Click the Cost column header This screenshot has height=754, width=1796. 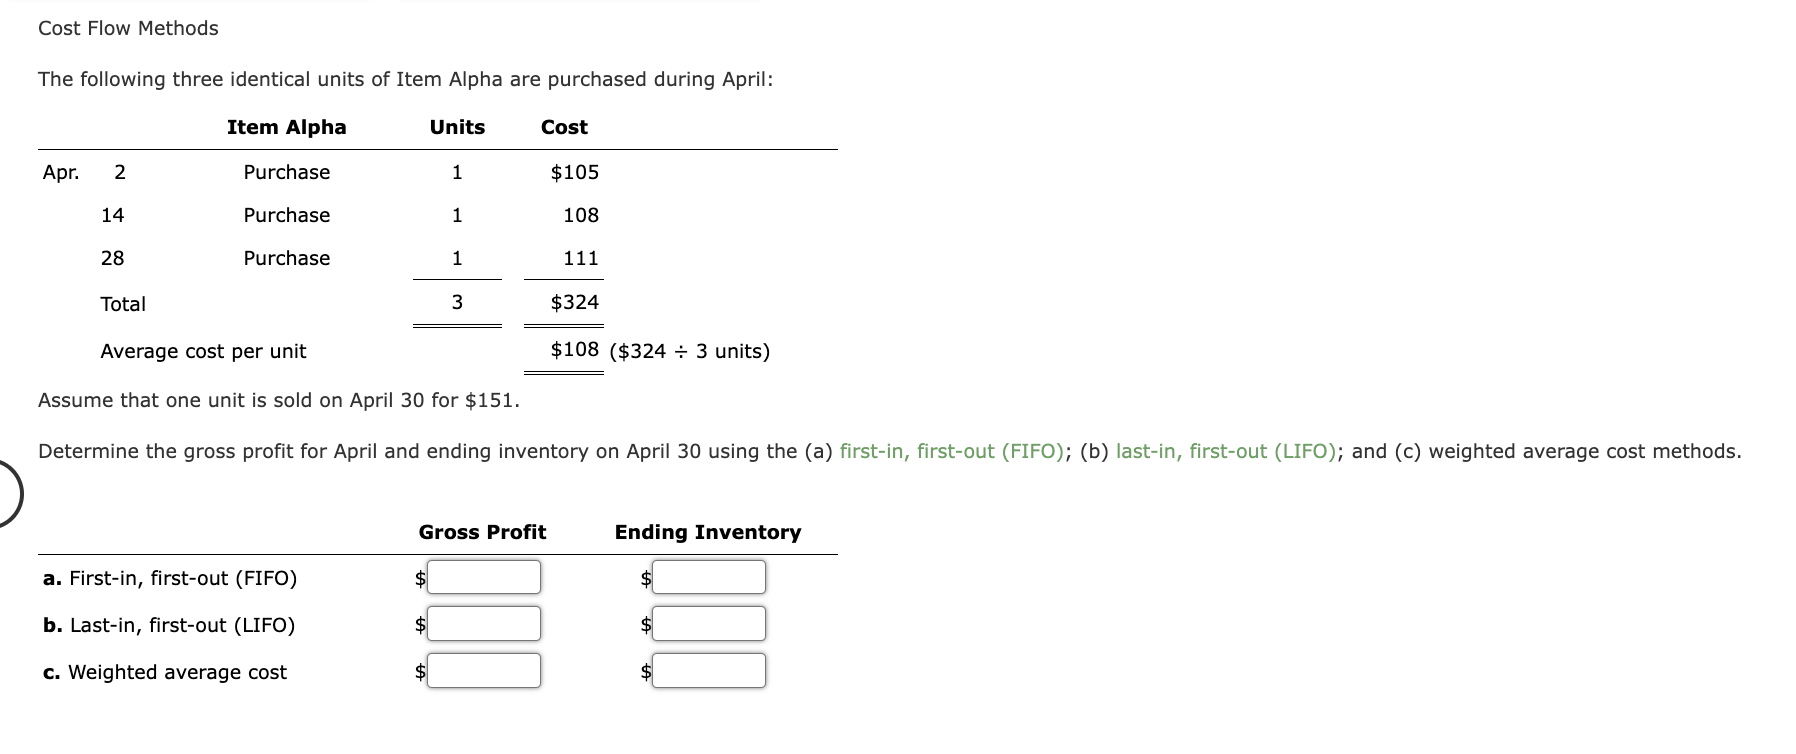[564, 126]
